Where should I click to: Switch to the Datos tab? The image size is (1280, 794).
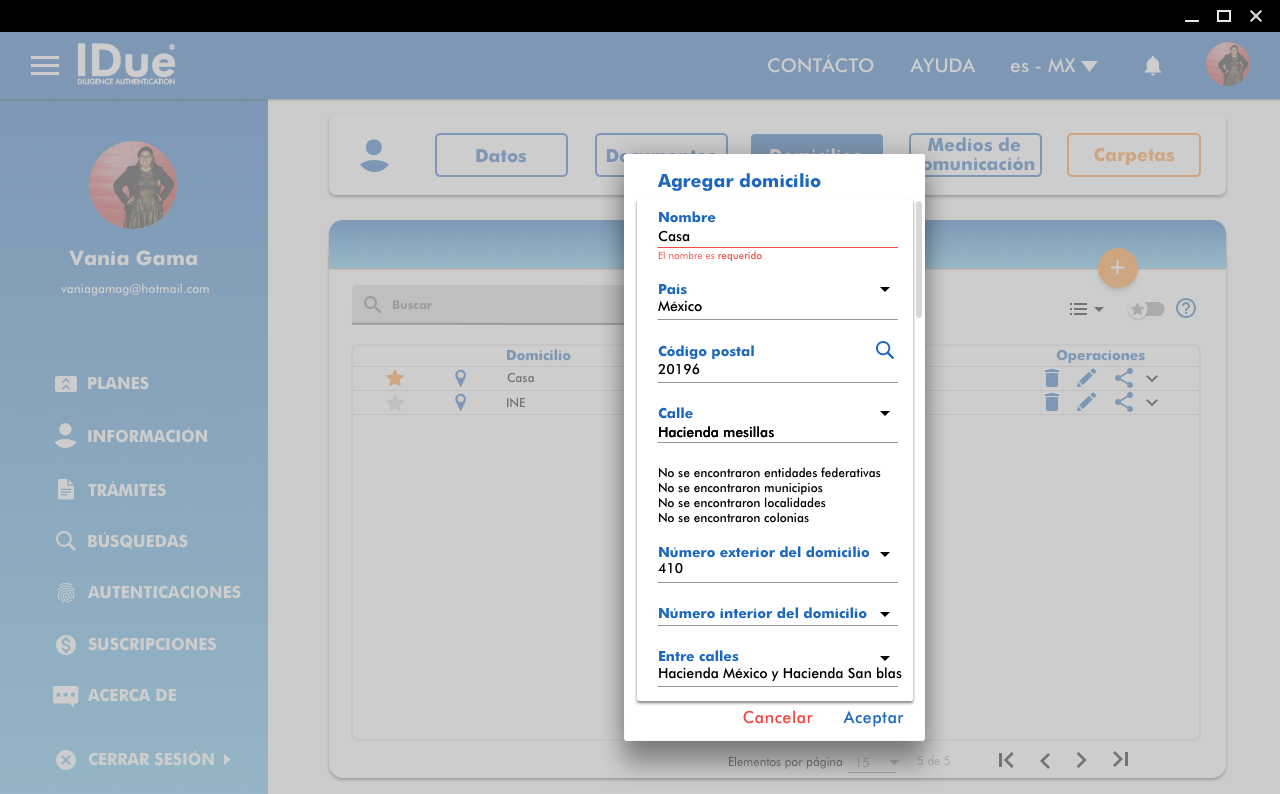[x=501, y=155]
